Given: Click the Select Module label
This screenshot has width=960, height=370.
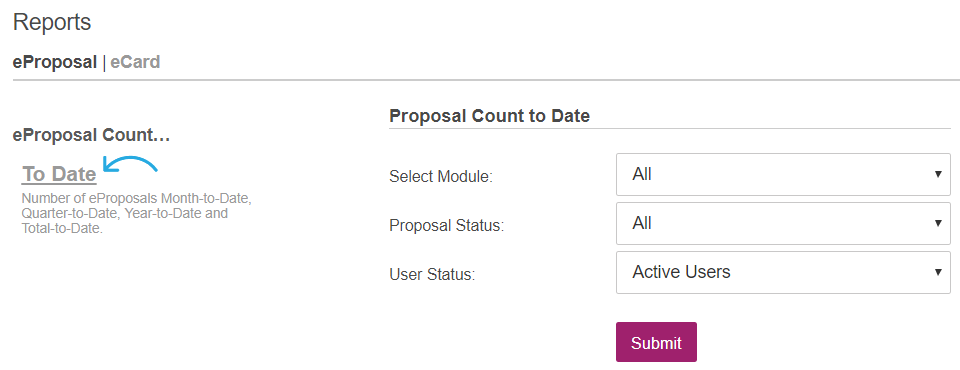Looking at the screenshot, I should pyautogui.click(x=441, y=177).
